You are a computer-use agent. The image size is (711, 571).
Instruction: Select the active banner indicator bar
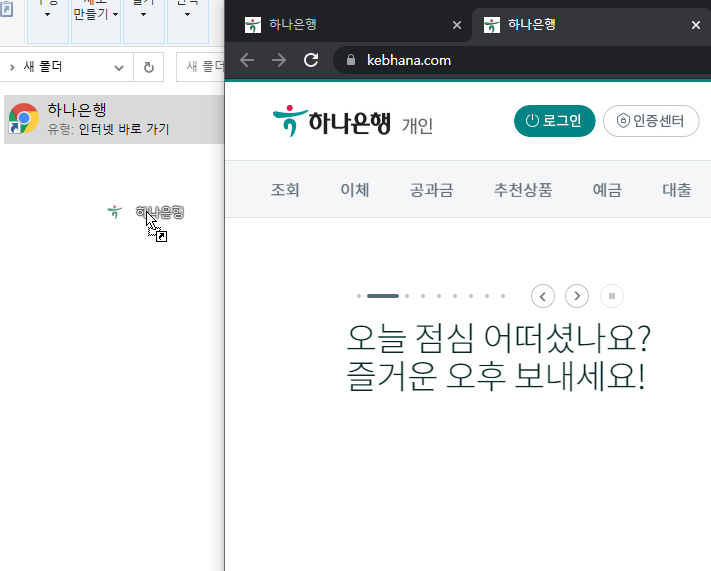[x=383, y=296]
